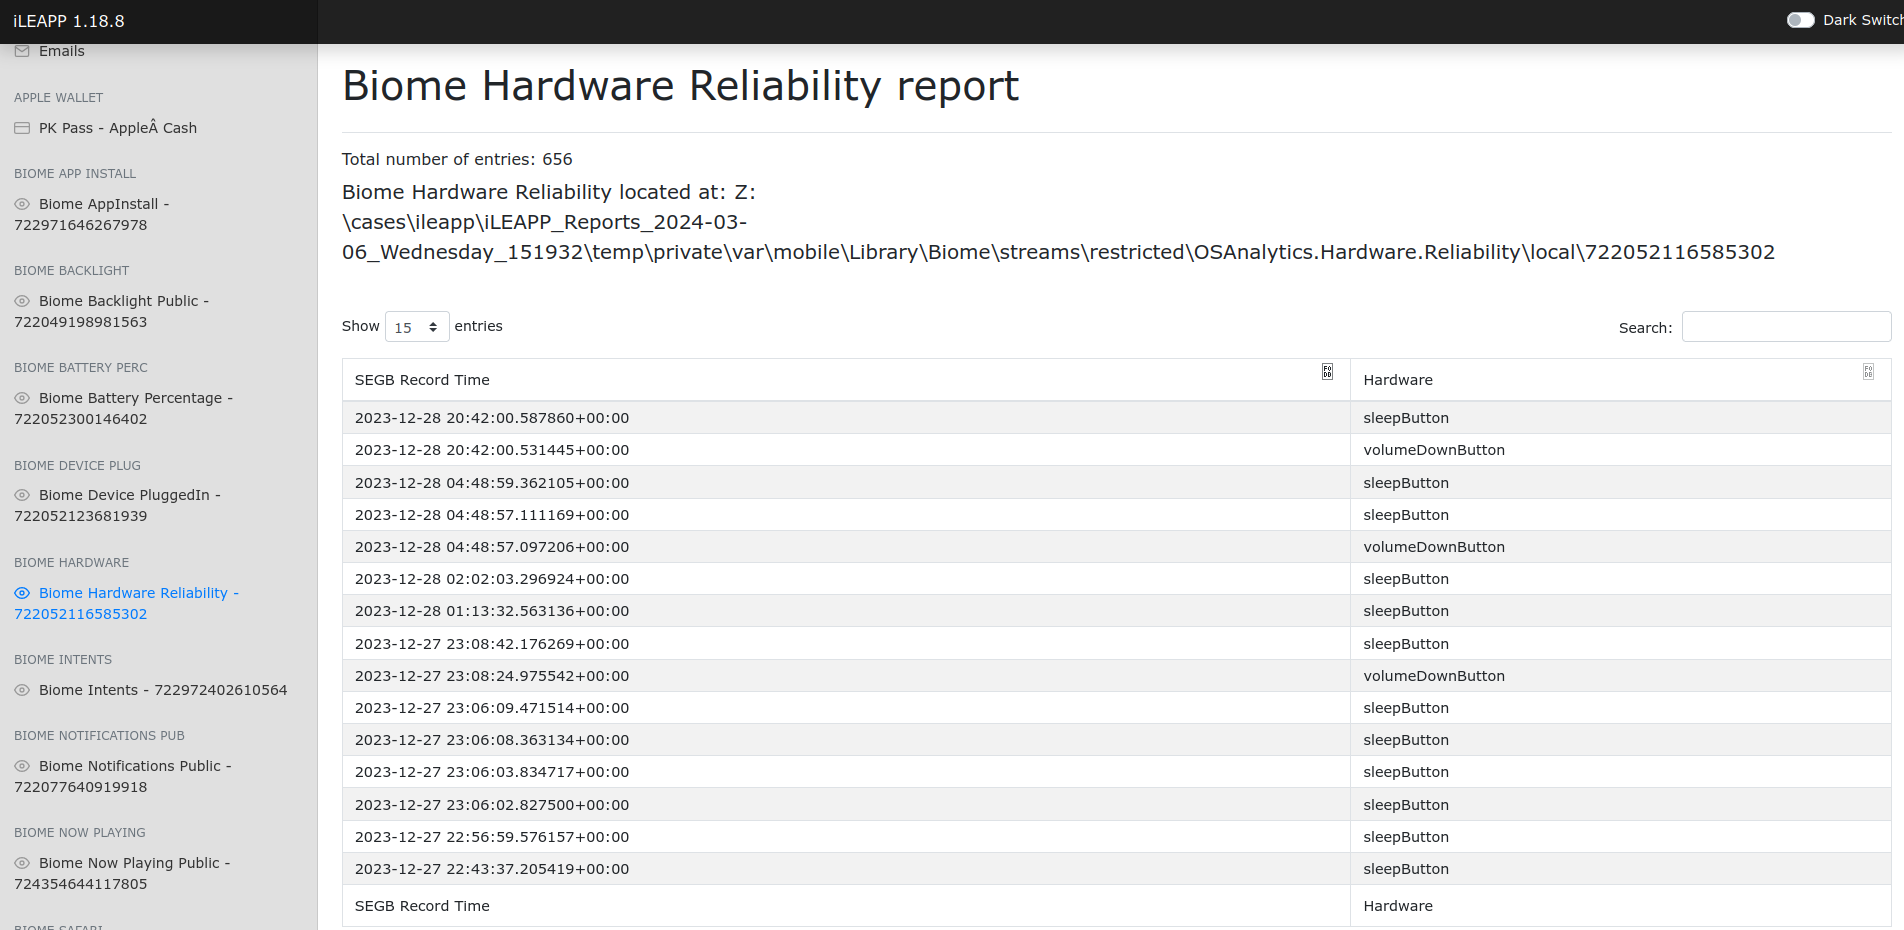Open Biome Device PluggedIn report

click(117, 505)
